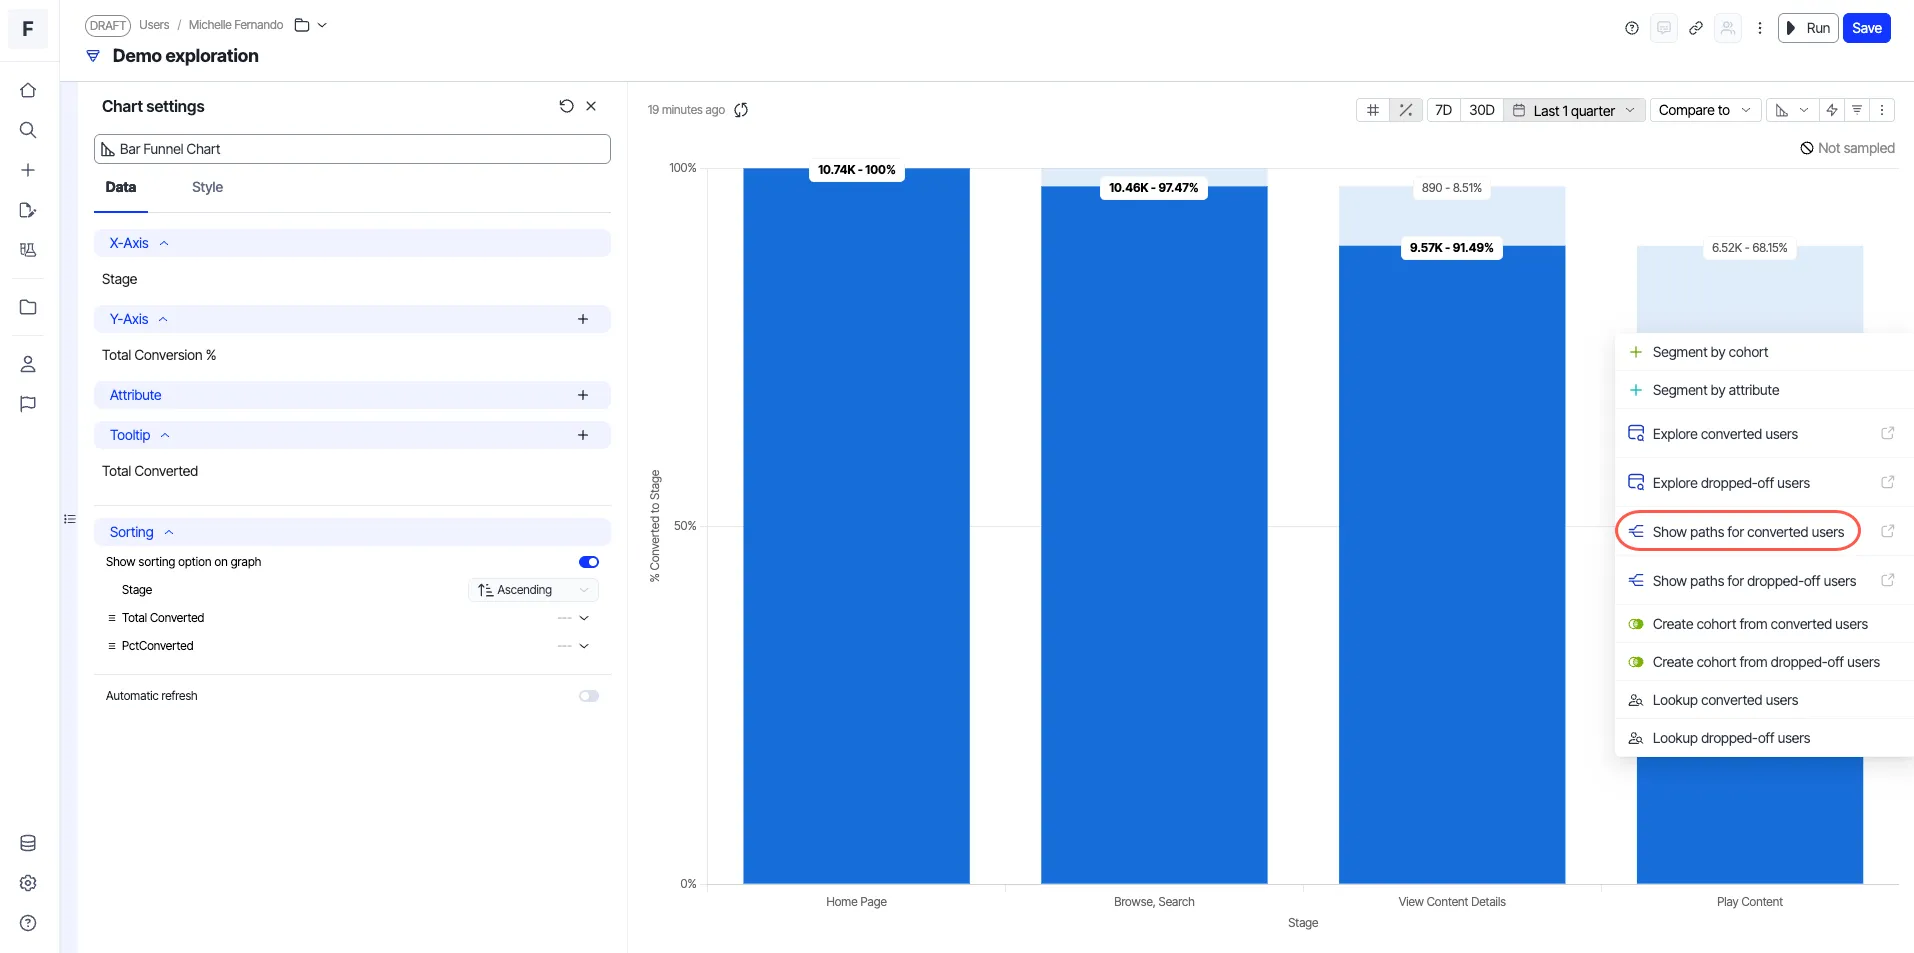
Task: Click the Run button
Action: point(1808,28)
